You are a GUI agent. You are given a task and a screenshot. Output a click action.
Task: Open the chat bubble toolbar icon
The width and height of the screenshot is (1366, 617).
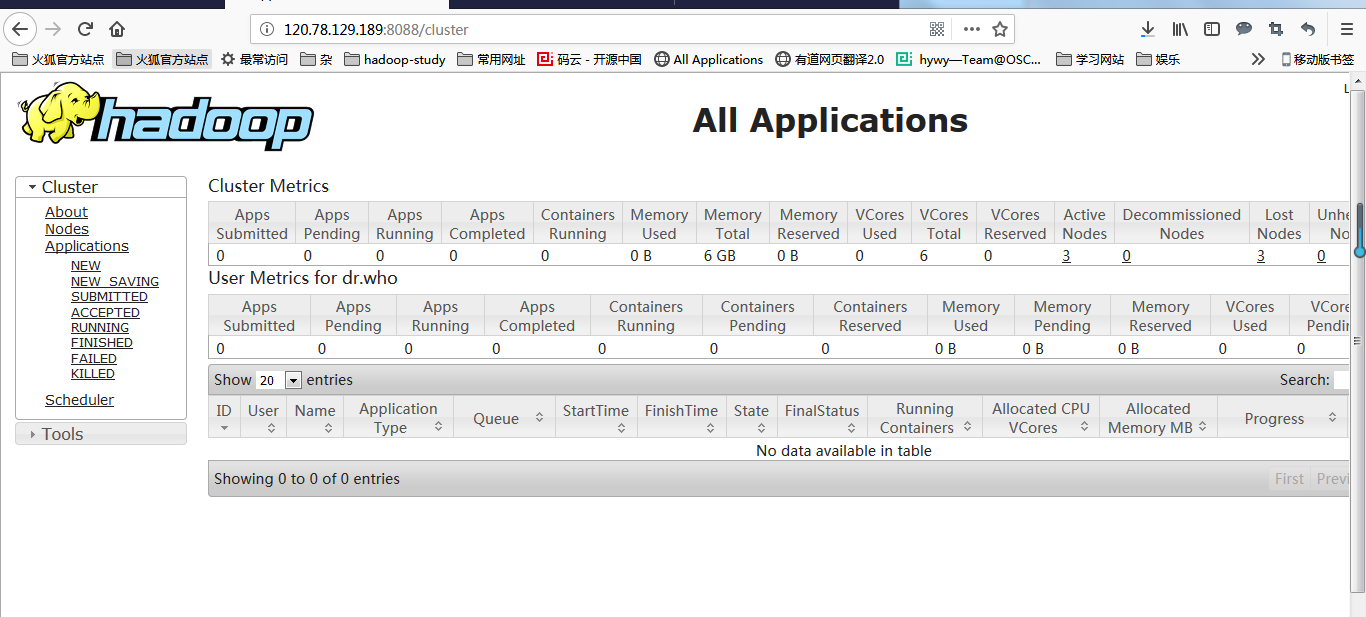tap(1243, 29)
